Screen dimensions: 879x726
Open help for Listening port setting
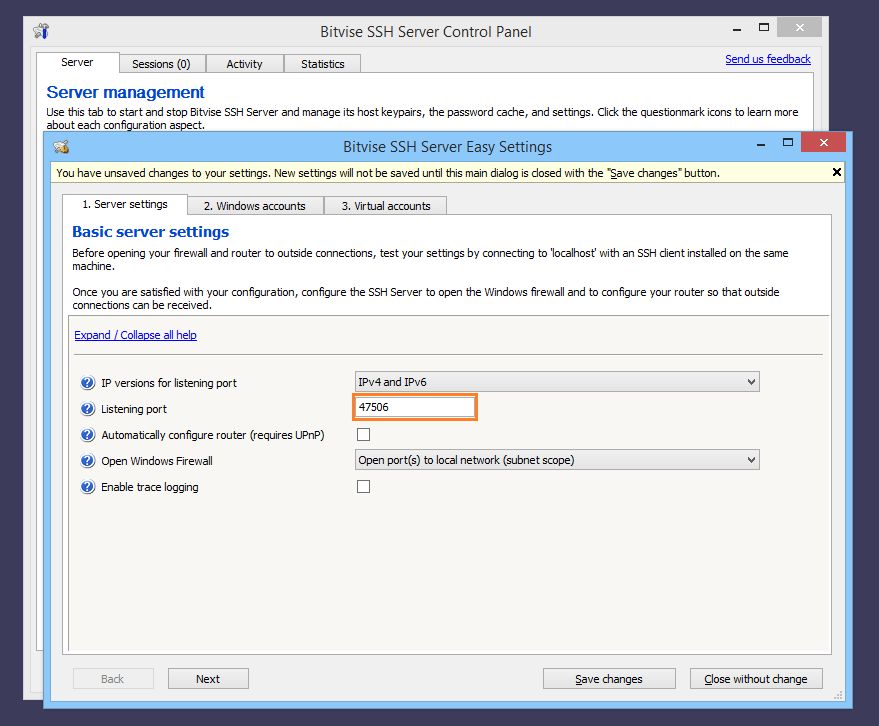point(88,408)
